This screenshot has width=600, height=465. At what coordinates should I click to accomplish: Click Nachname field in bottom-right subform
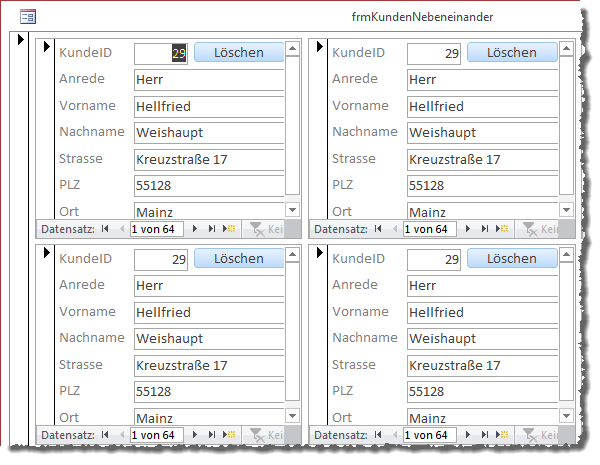[483, 338]
